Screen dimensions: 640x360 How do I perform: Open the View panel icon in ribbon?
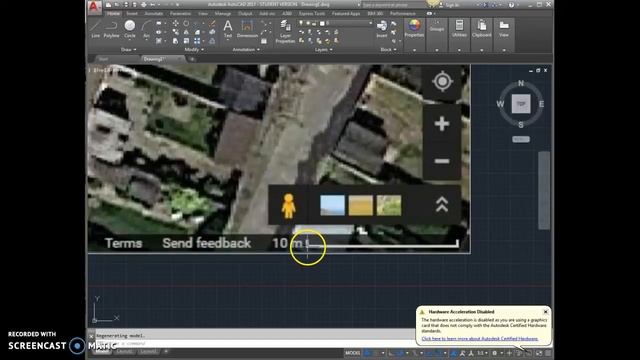click(x=504, y=28)
